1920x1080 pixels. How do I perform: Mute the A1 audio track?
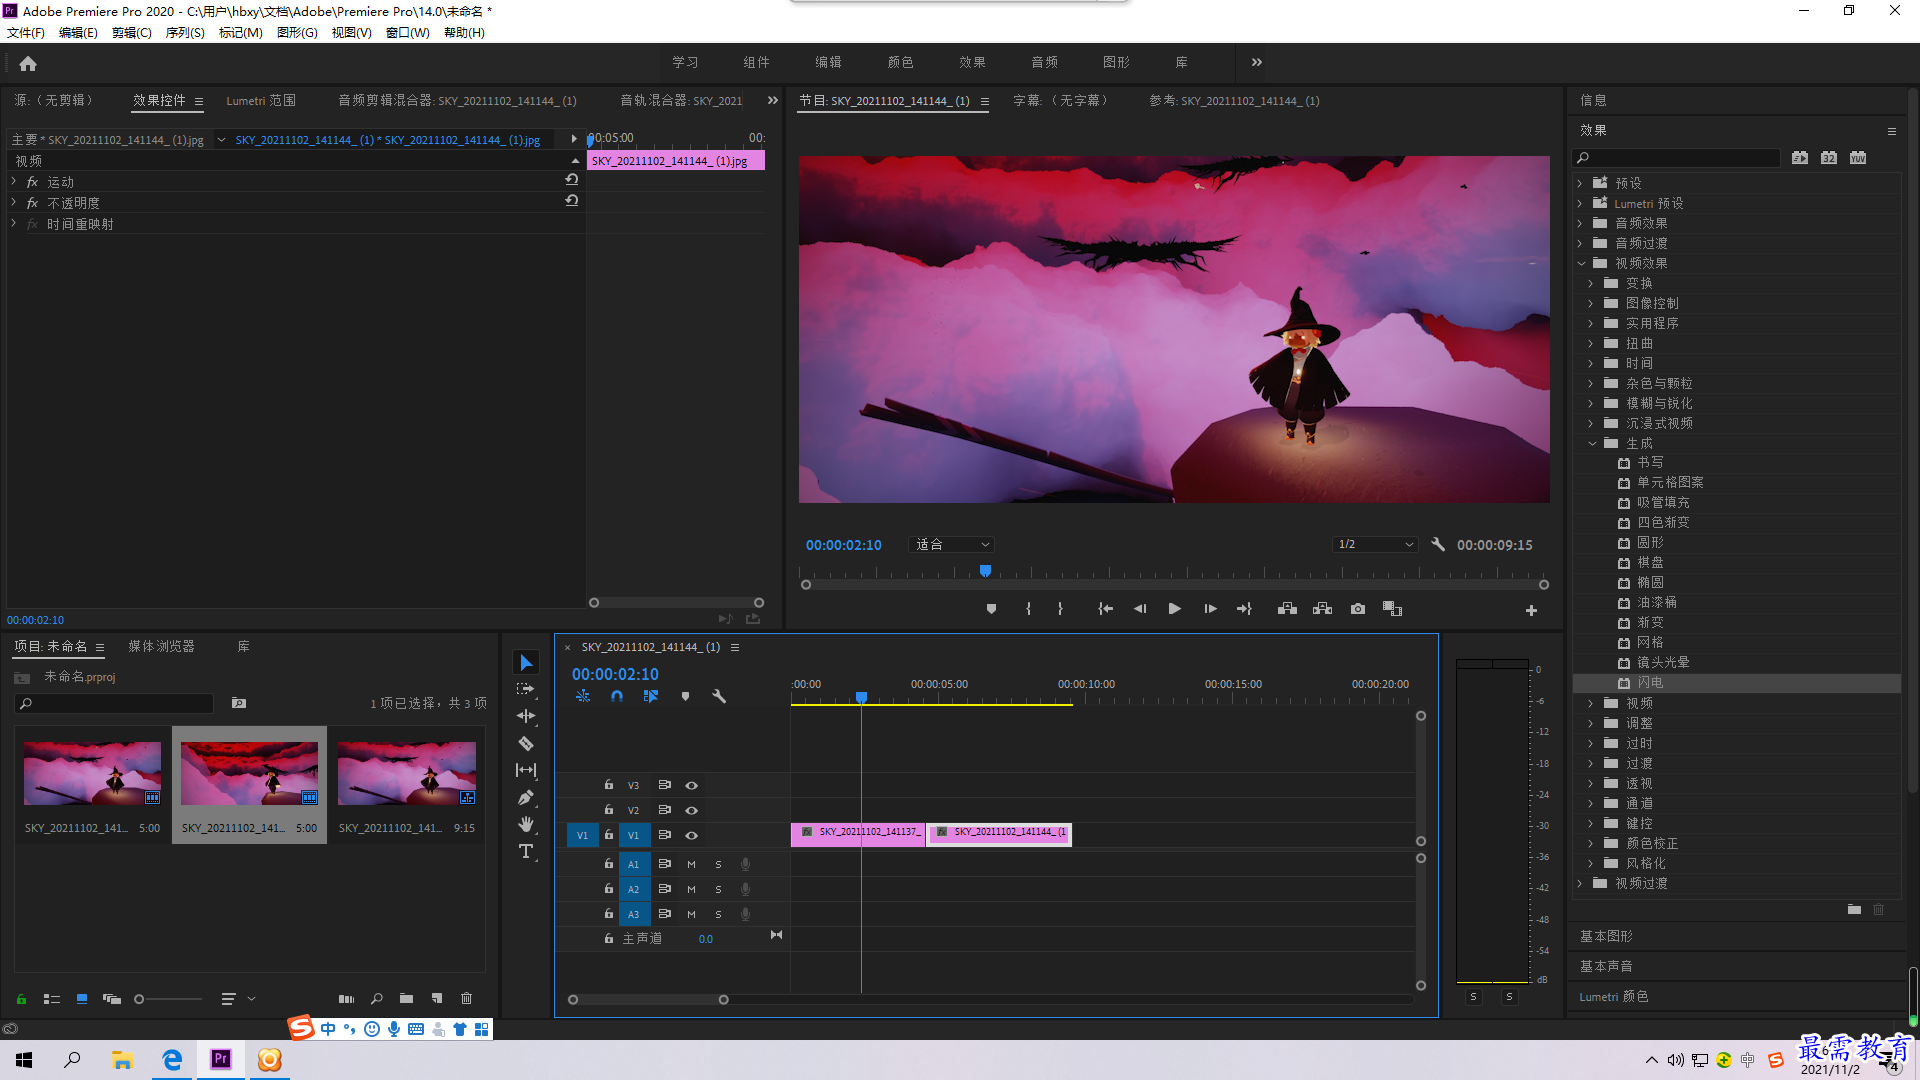tap(691, 864)
